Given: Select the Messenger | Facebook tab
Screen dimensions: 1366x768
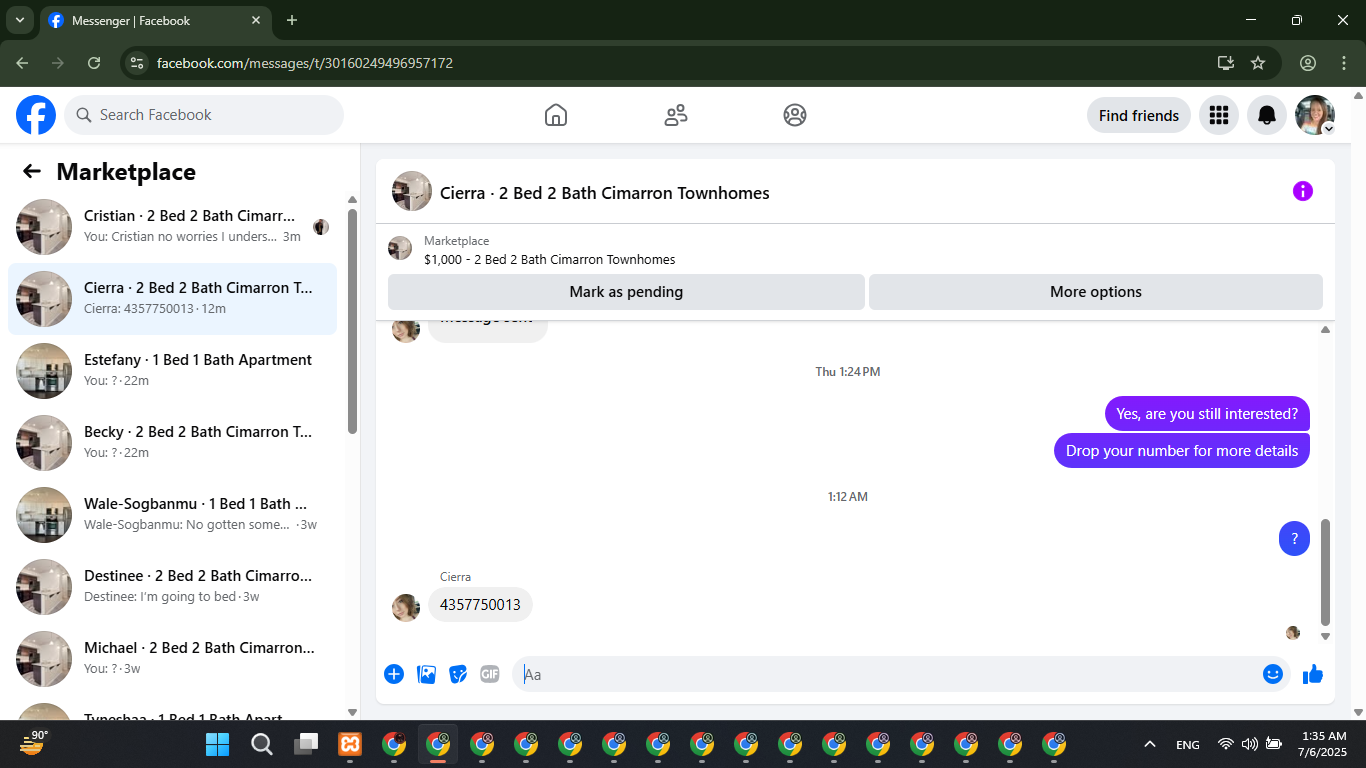Looking at the screenshot, I should click(x=156, y=20).
